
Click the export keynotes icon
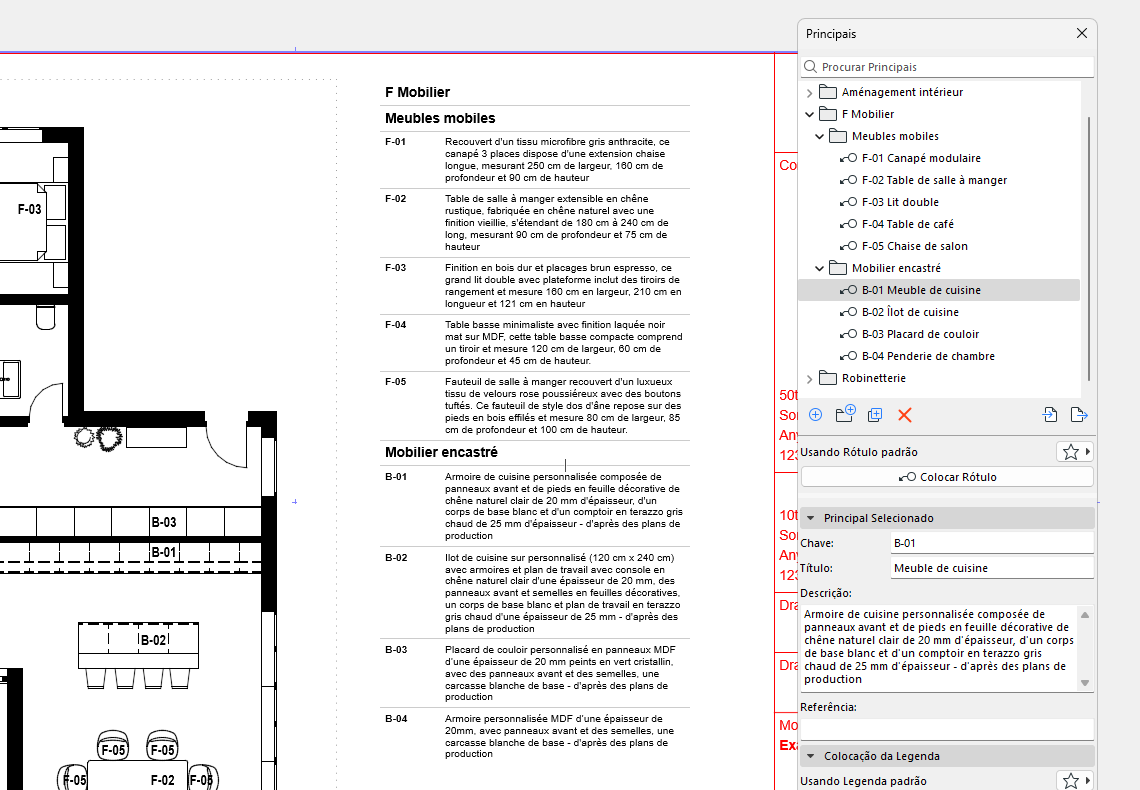pyautogui.click(x=1079, y=415)
